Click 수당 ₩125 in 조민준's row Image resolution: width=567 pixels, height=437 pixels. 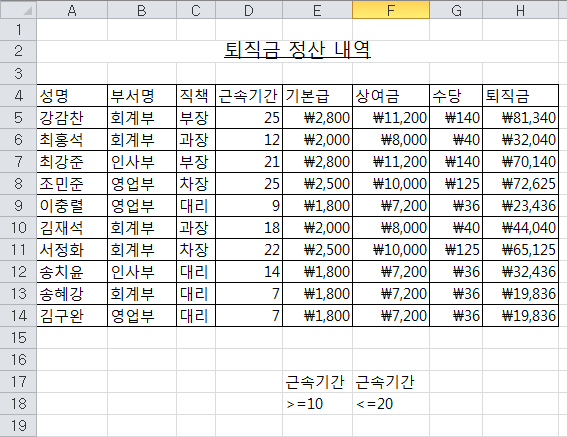coord(456,184)
